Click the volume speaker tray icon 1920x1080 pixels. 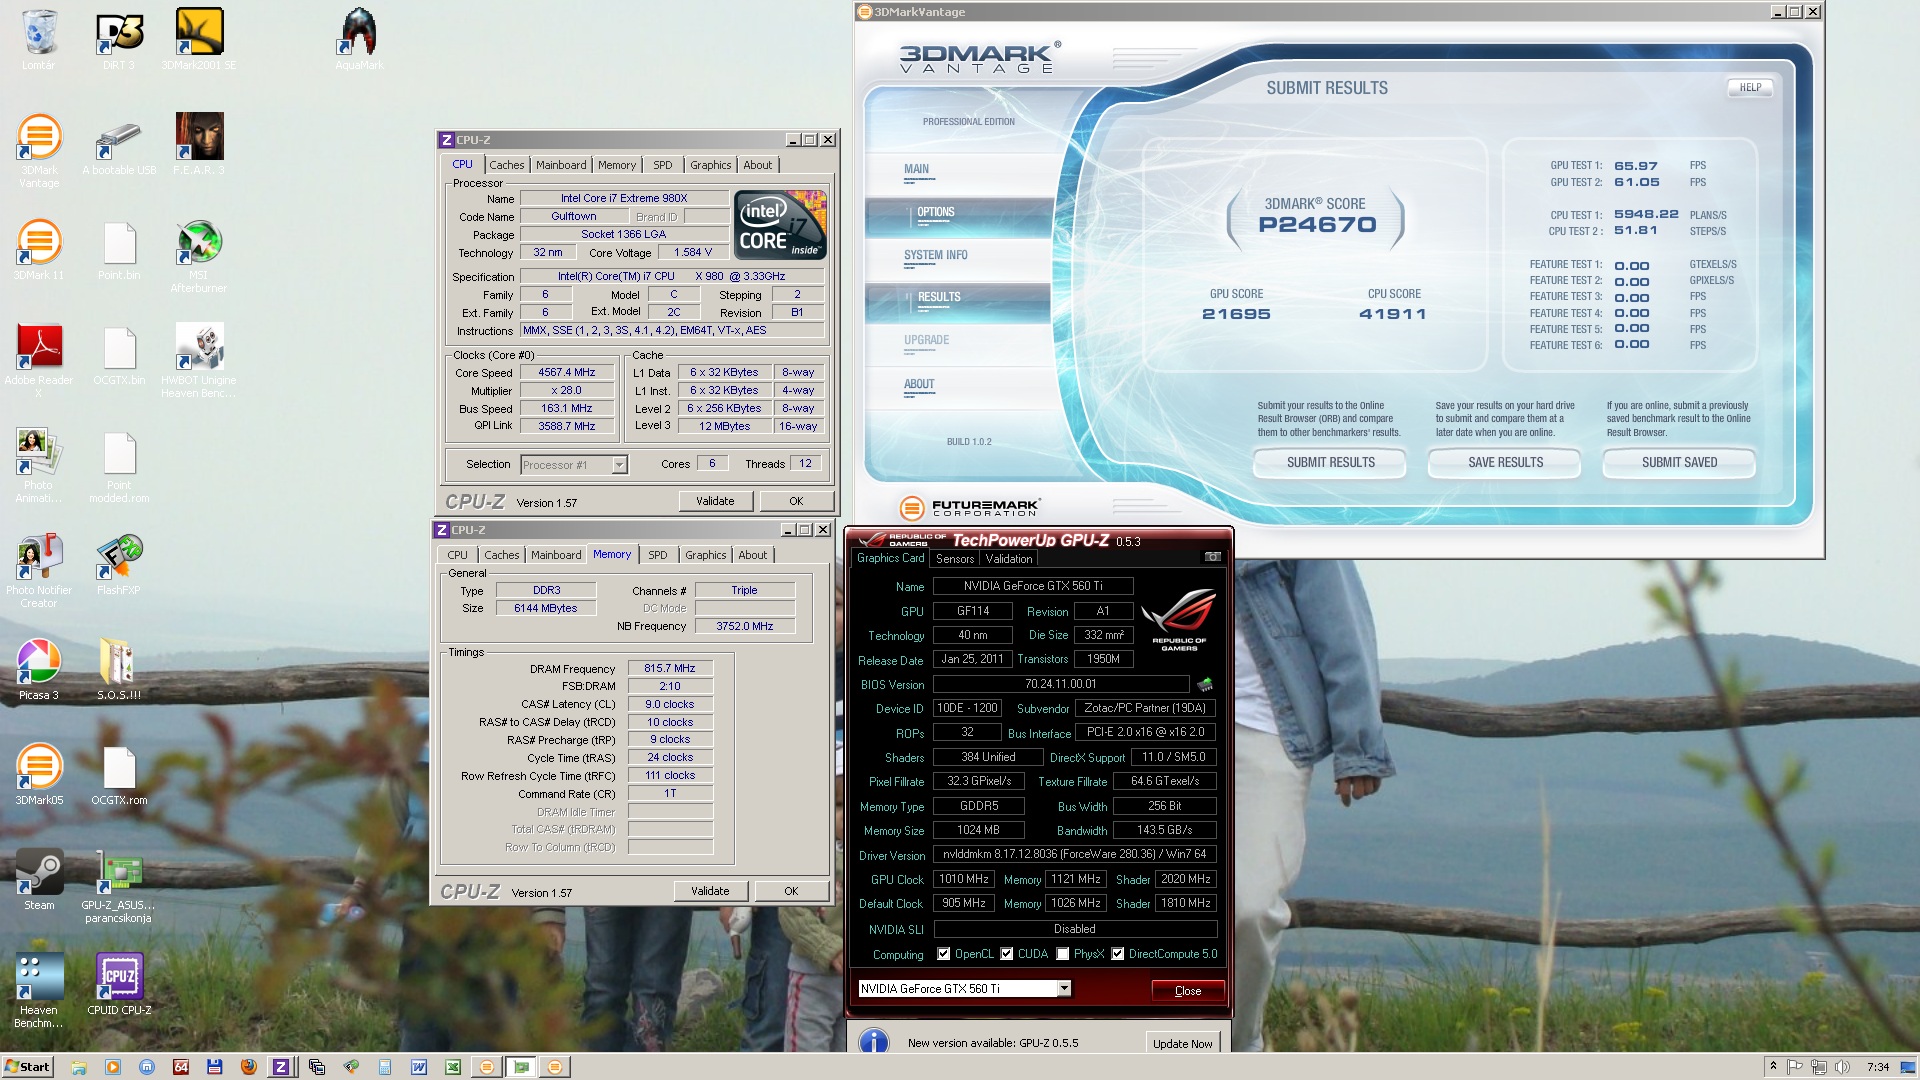click(1842, 1067)
